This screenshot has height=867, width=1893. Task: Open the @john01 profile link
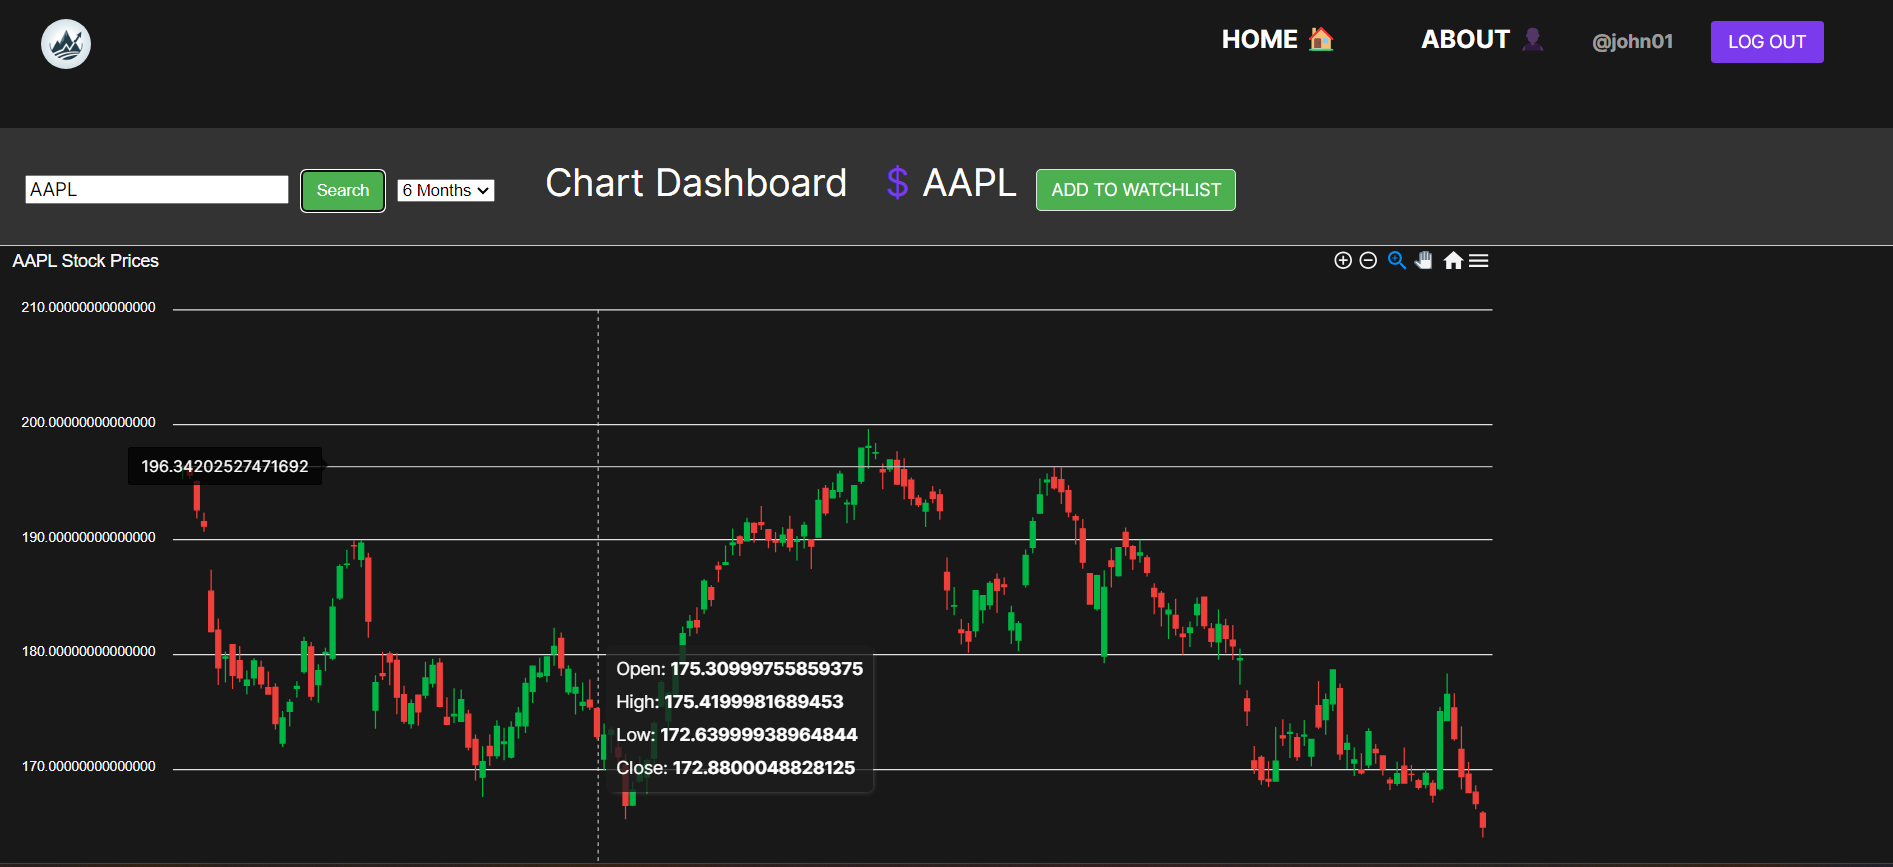pos(1632,41)
